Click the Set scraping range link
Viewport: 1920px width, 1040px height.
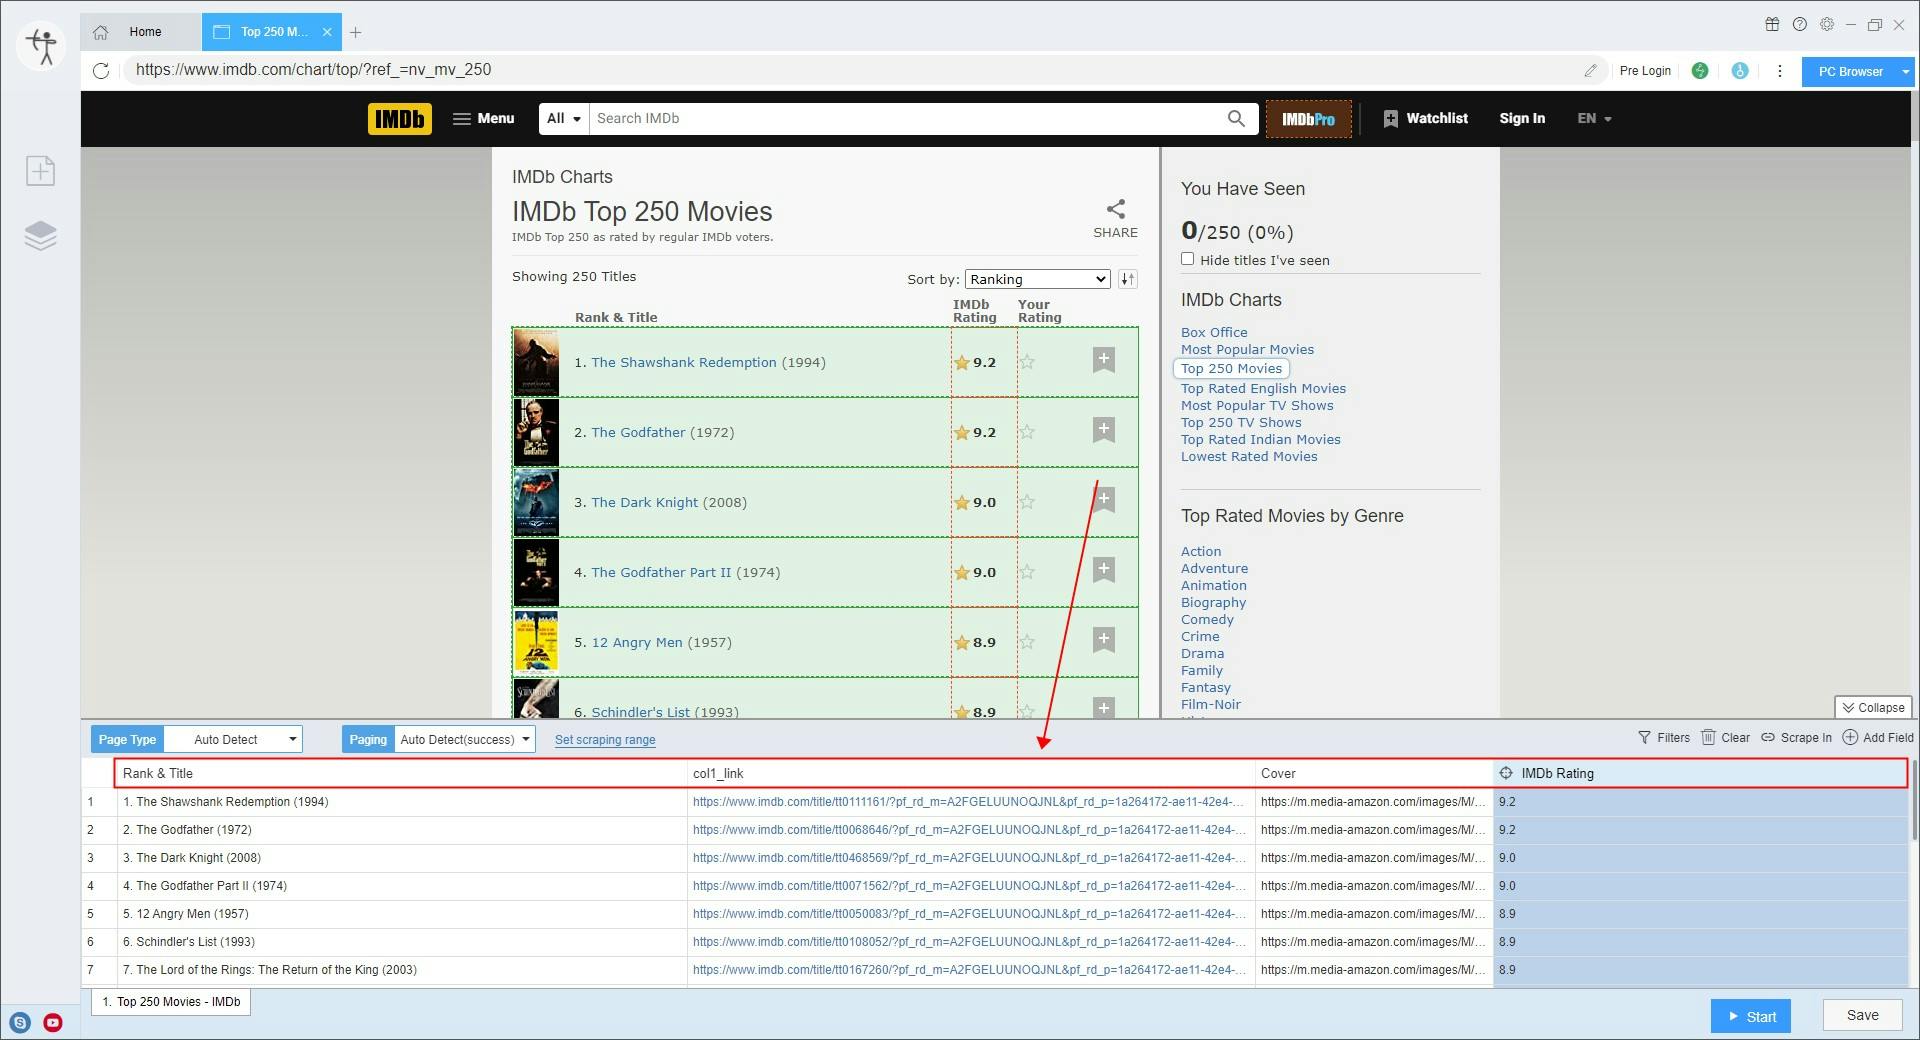[605, 740]
